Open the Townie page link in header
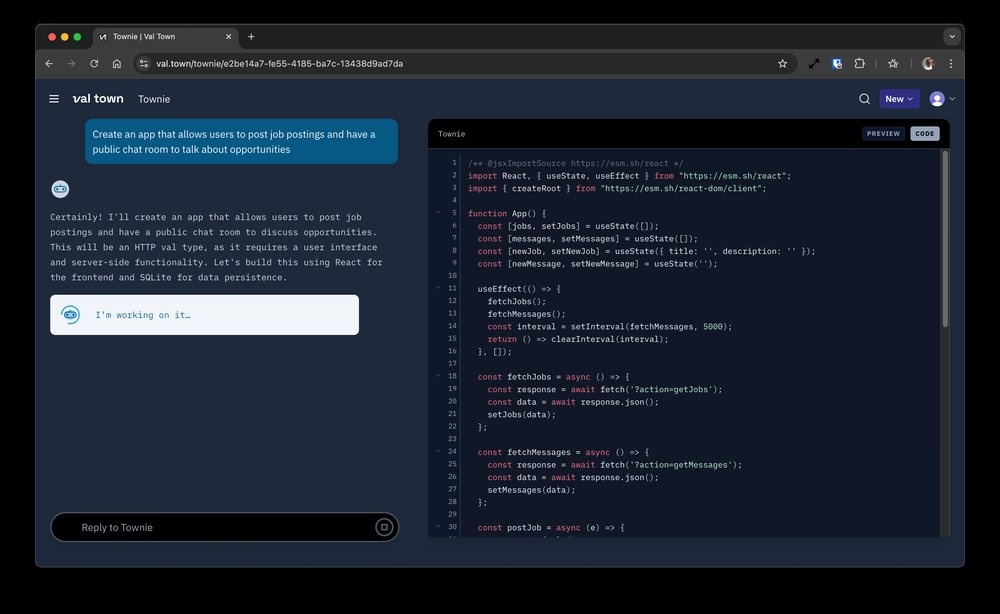This screenshot has width=1000, height=614. tap(154, 99)
